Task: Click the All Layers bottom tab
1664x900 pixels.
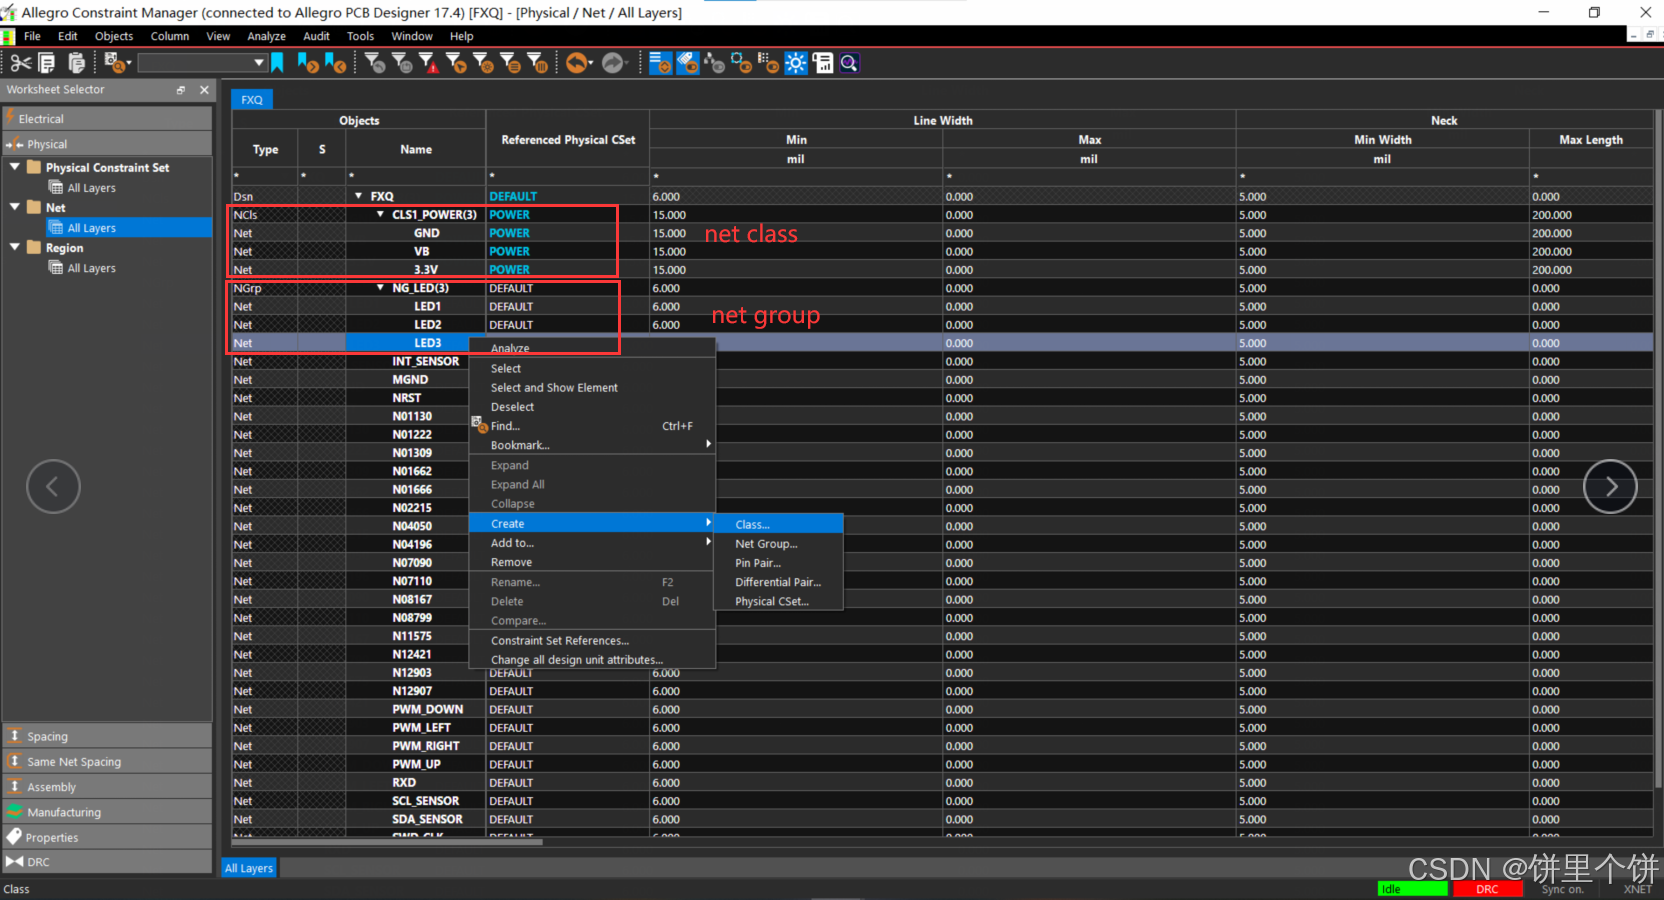Action: pos(248,868)
